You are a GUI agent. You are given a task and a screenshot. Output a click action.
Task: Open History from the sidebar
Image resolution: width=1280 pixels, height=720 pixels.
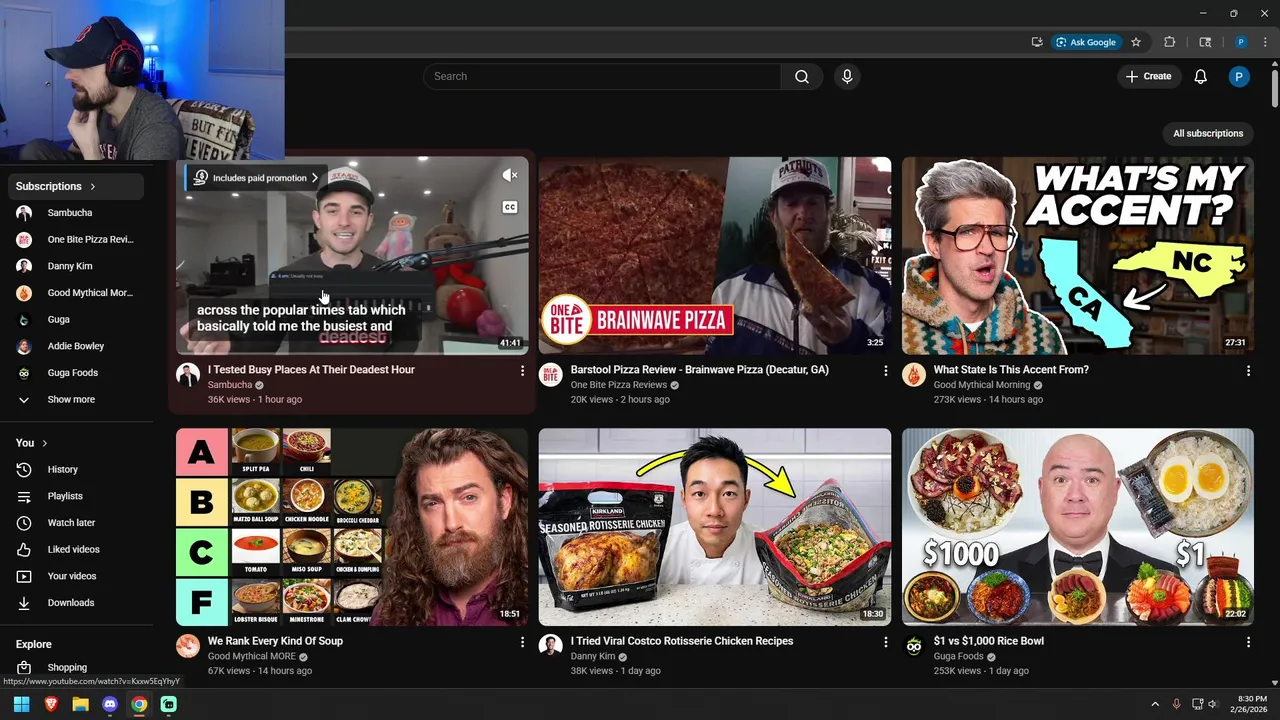[x=76, y=470]
